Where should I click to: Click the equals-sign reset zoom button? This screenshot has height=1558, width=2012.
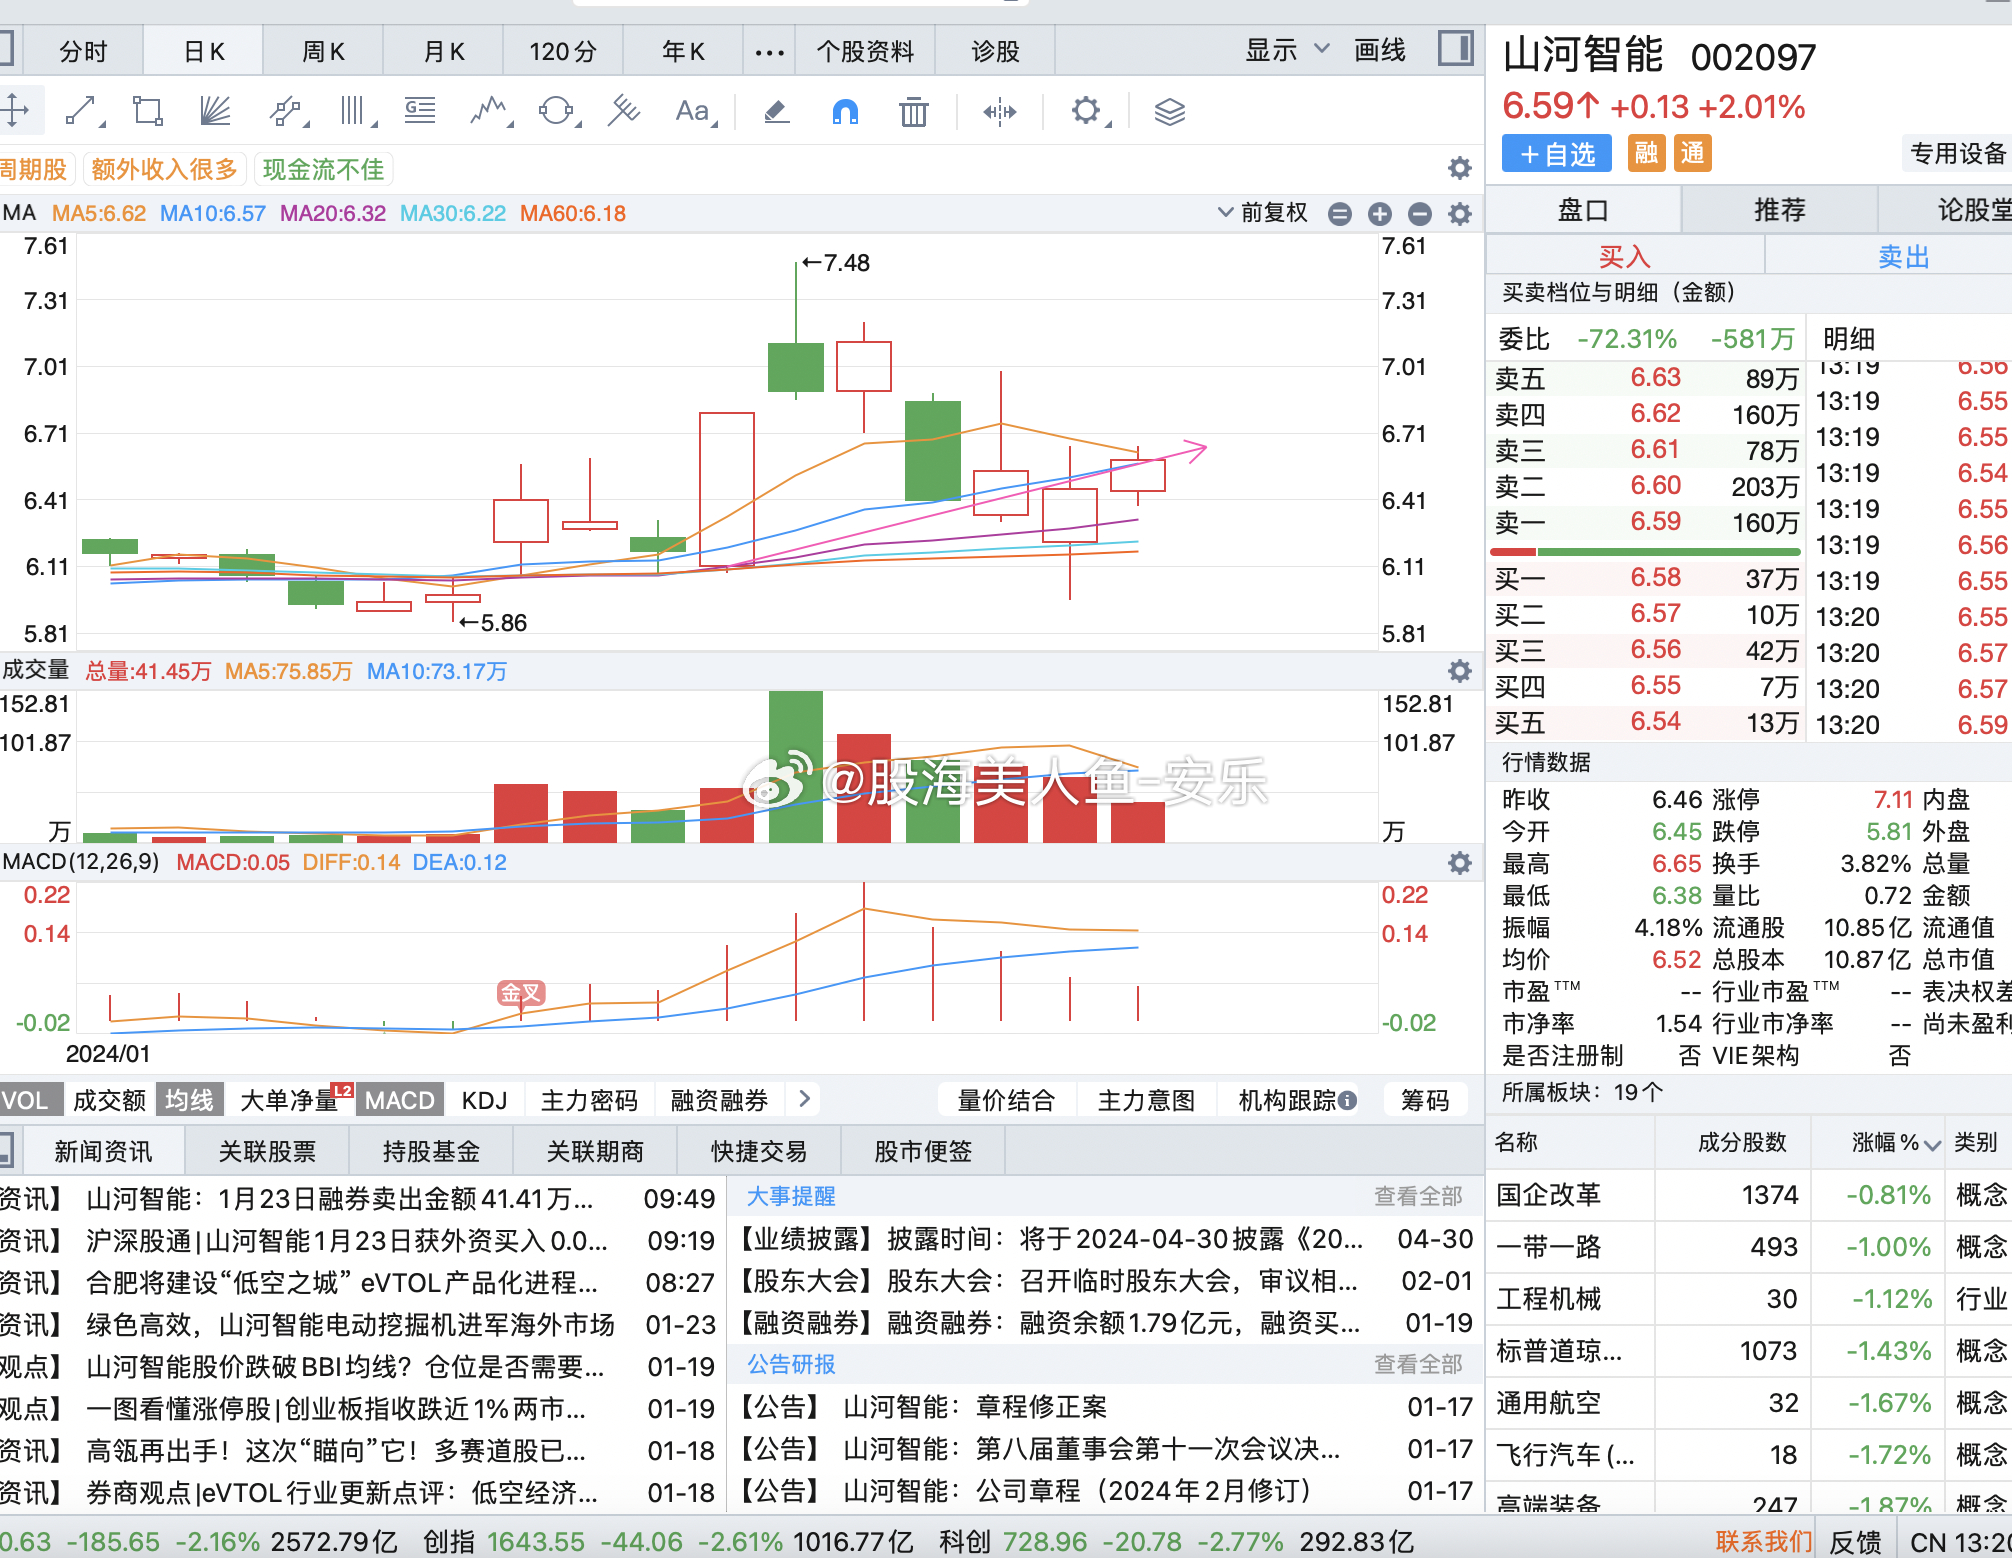click(x=1340, y=213)
